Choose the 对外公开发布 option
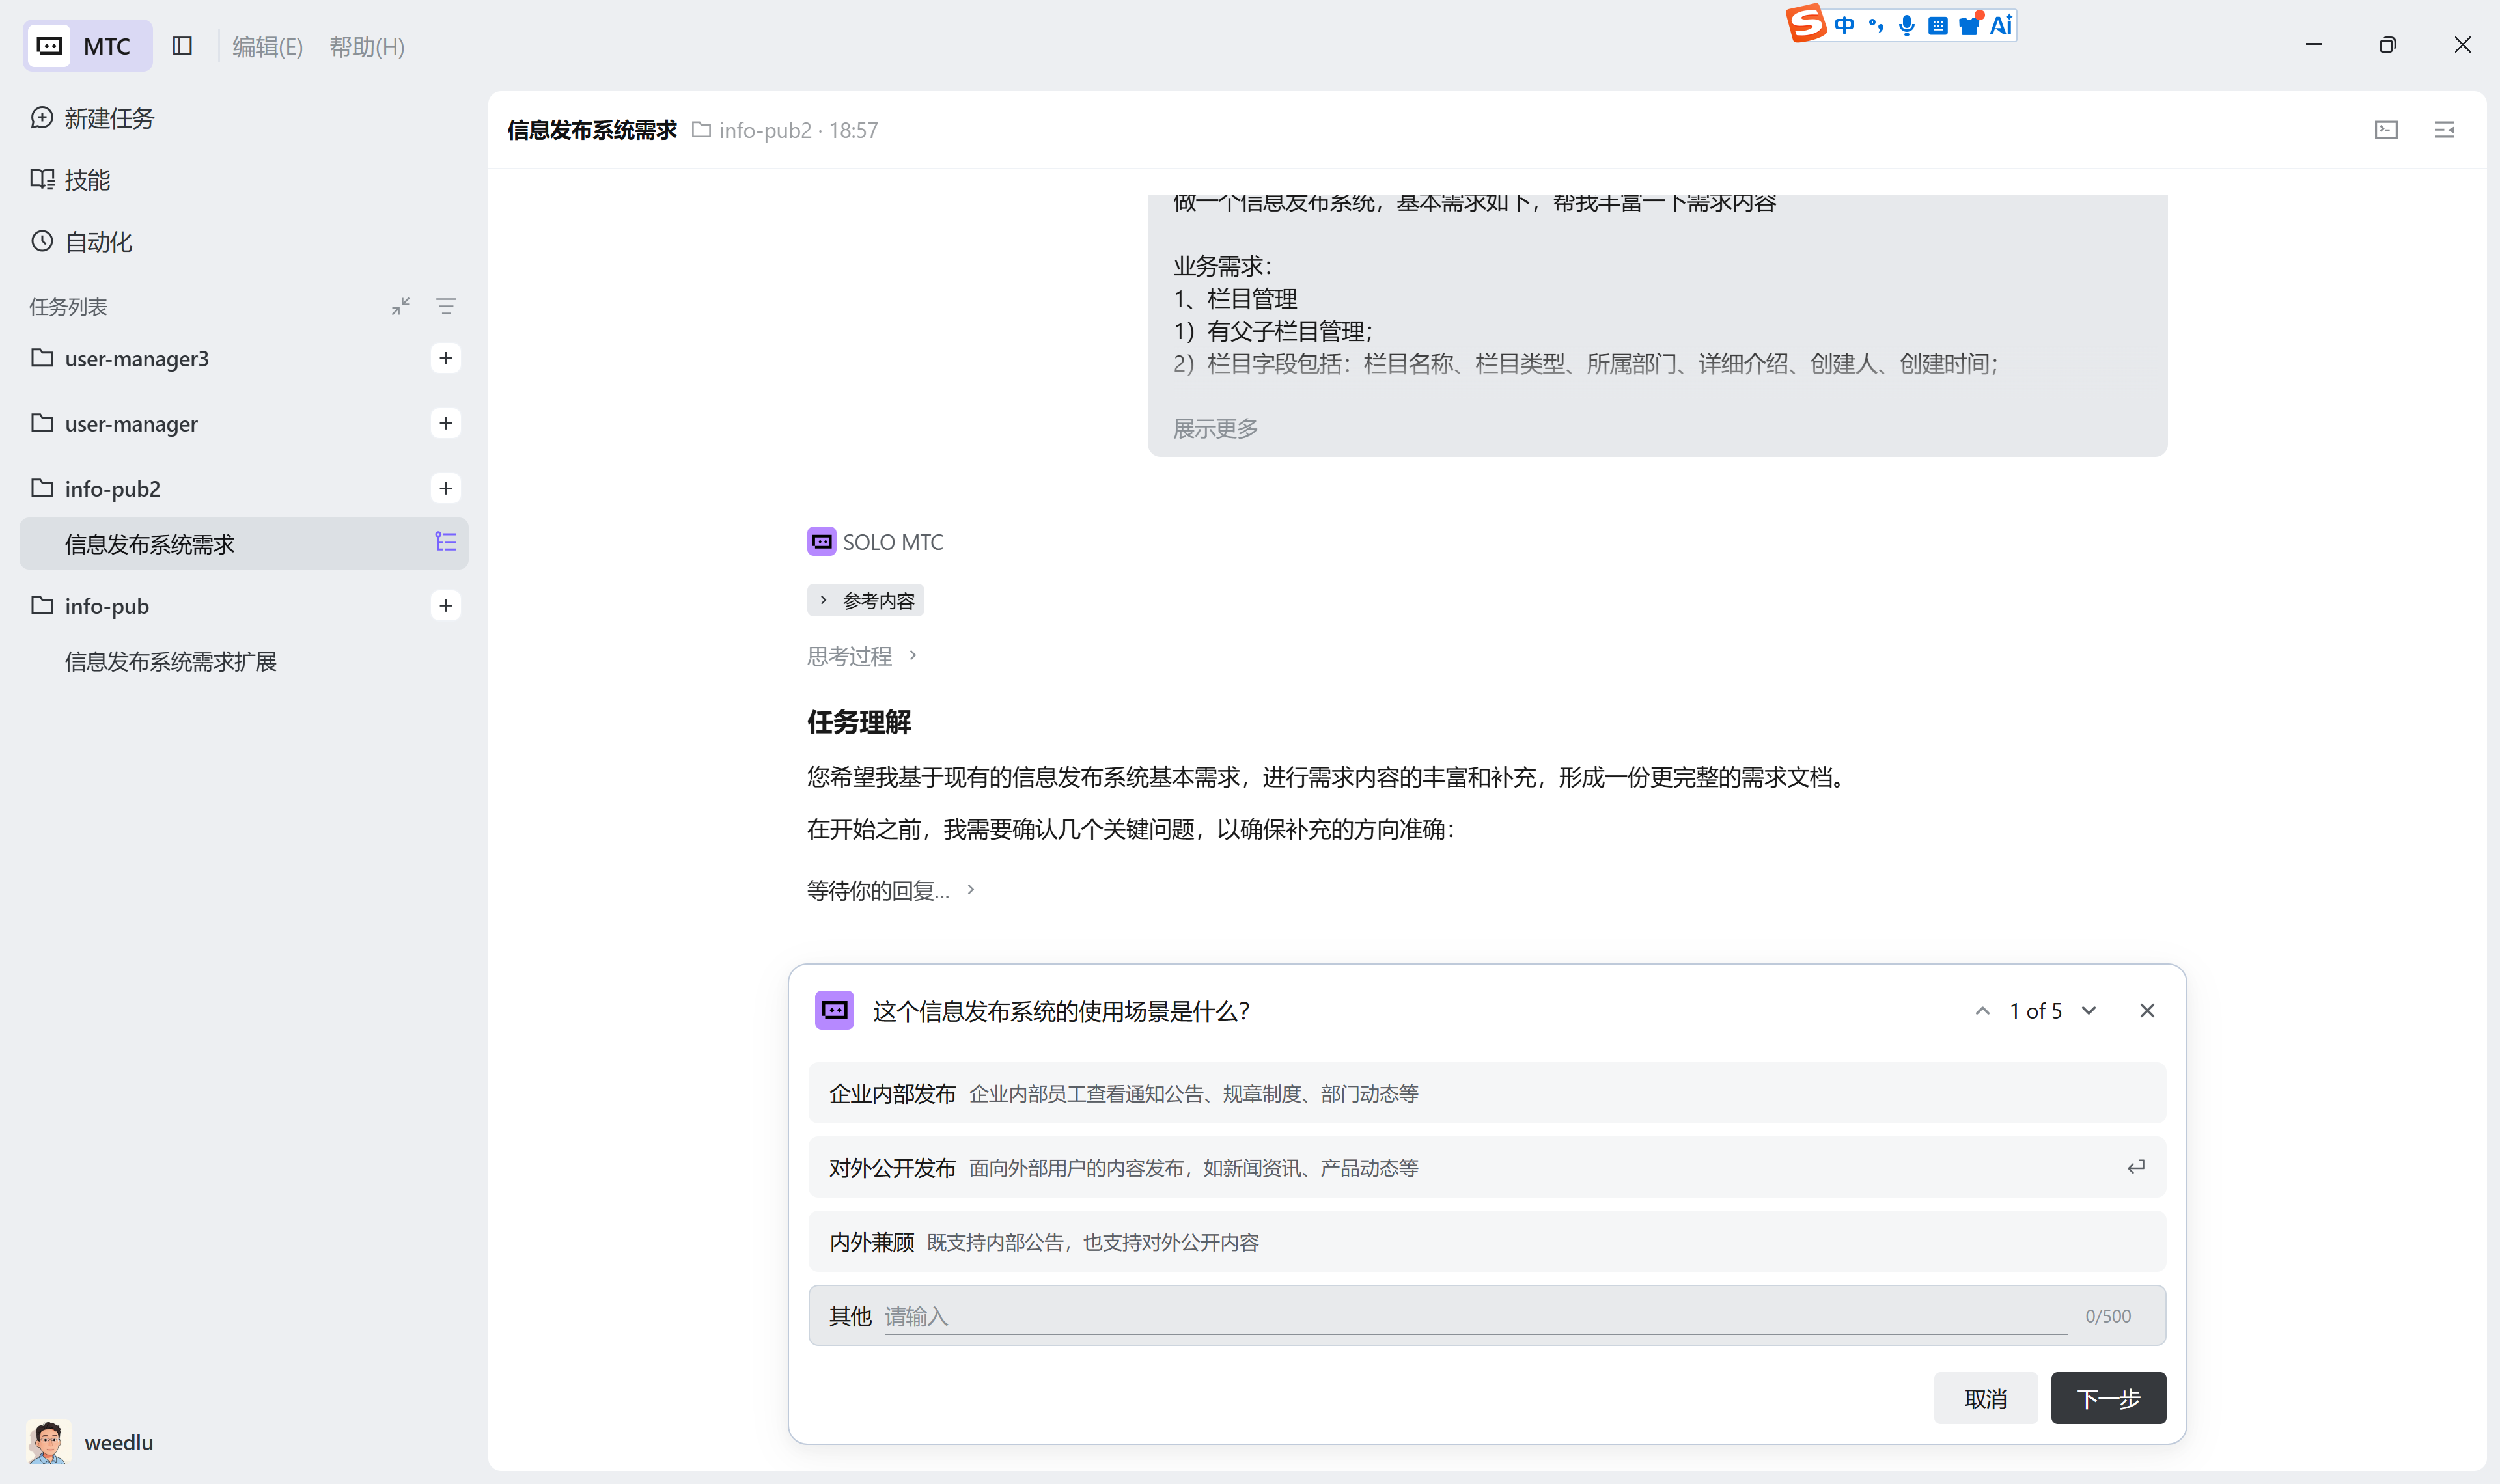The image size is (2500, 1484). coord(1487,1167)
